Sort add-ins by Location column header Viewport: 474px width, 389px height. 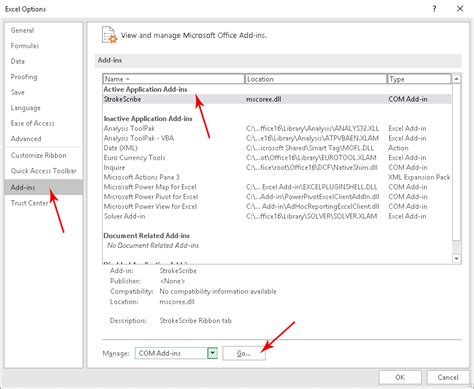pos(315,79)
